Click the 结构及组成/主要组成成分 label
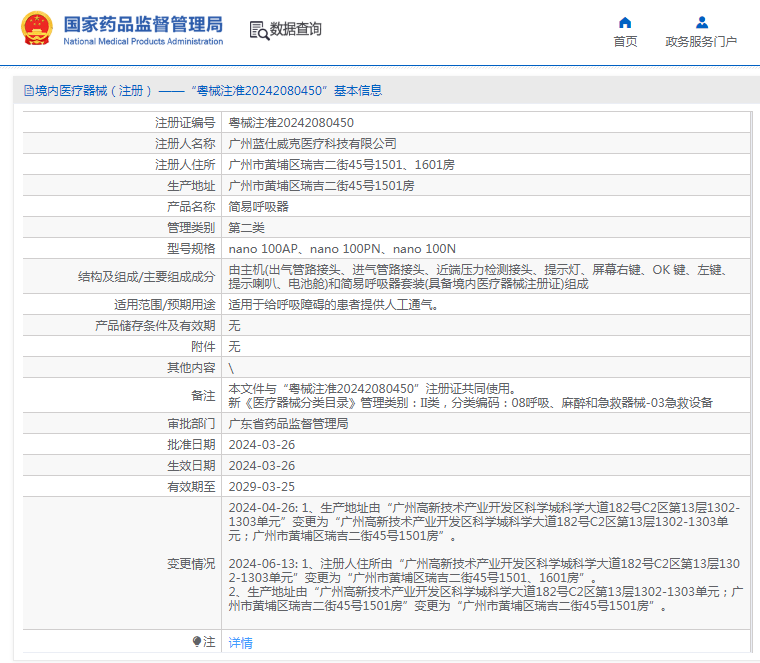 (146, 277)
